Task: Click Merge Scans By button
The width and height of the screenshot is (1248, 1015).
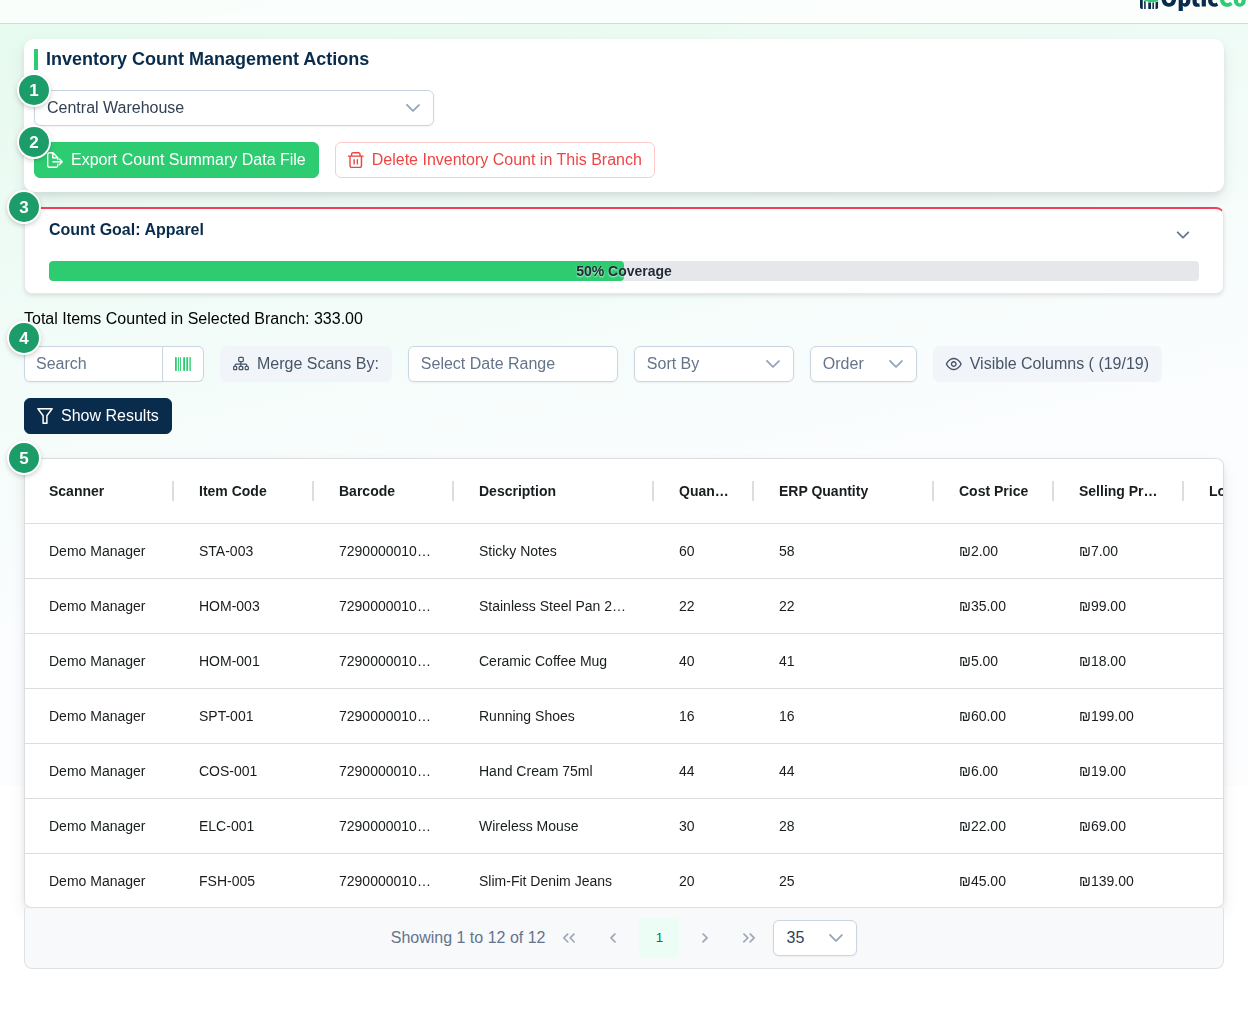Action: [x=306, y=364]
